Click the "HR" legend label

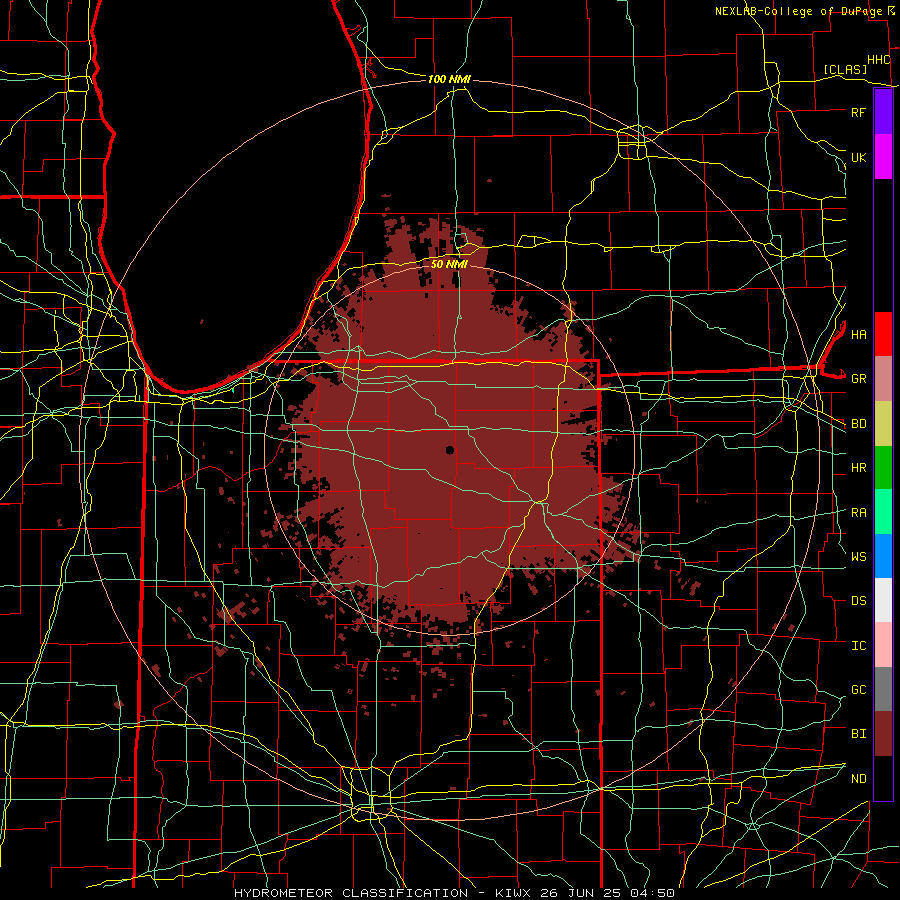pyautogui.click(x=858, y=468)
